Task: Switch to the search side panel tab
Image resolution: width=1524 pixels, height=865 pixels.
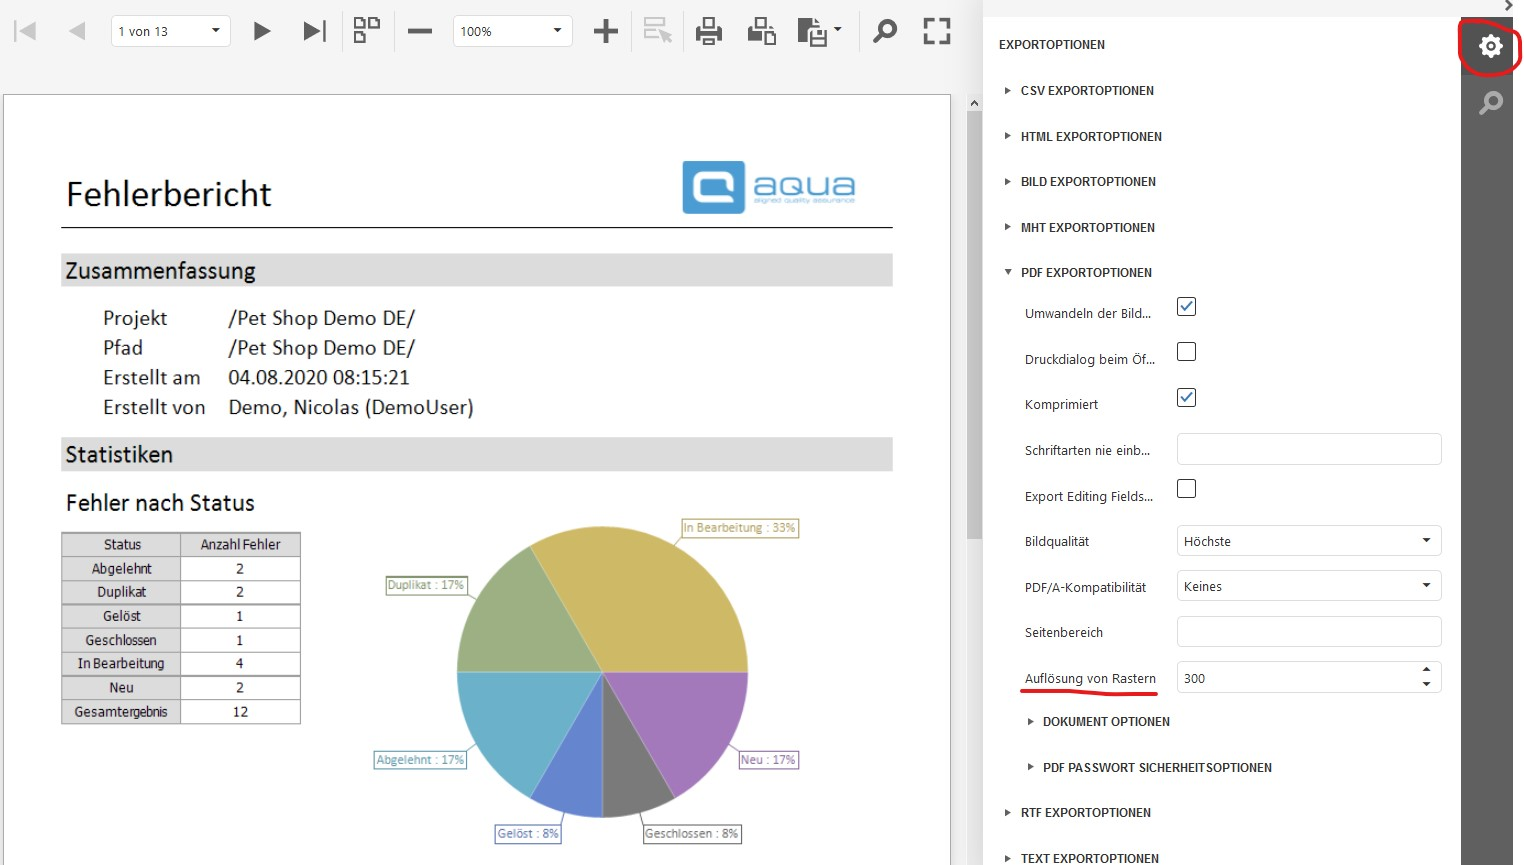Action: [x=1490, y=102]
